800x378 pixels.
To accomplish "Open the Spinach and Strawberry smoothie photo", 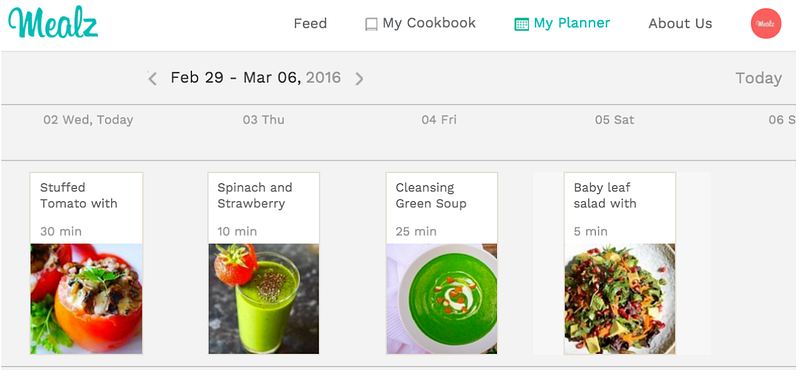I will pos(264,299).
